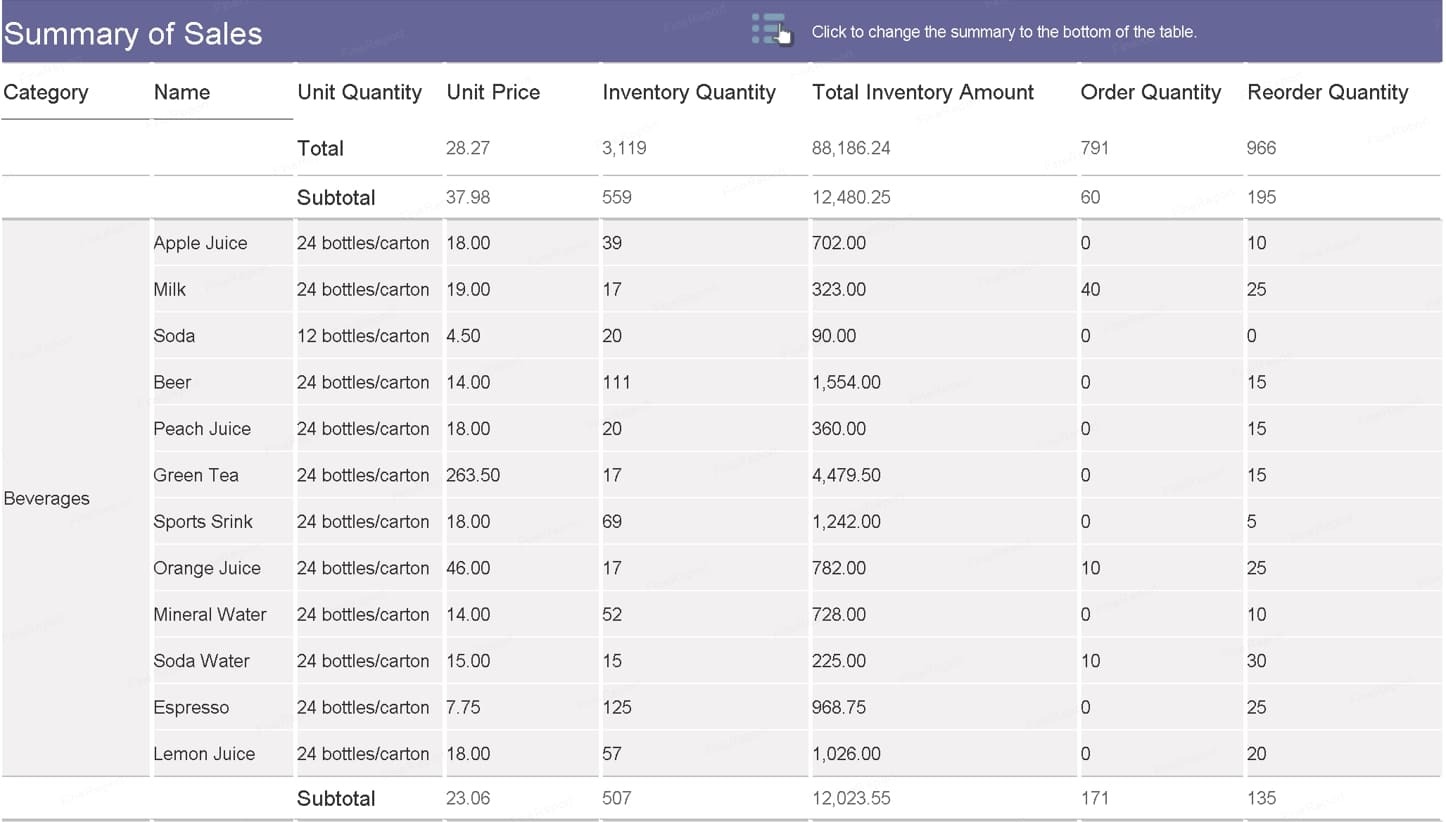Click the Apple Juice product name

pos(200,243)
